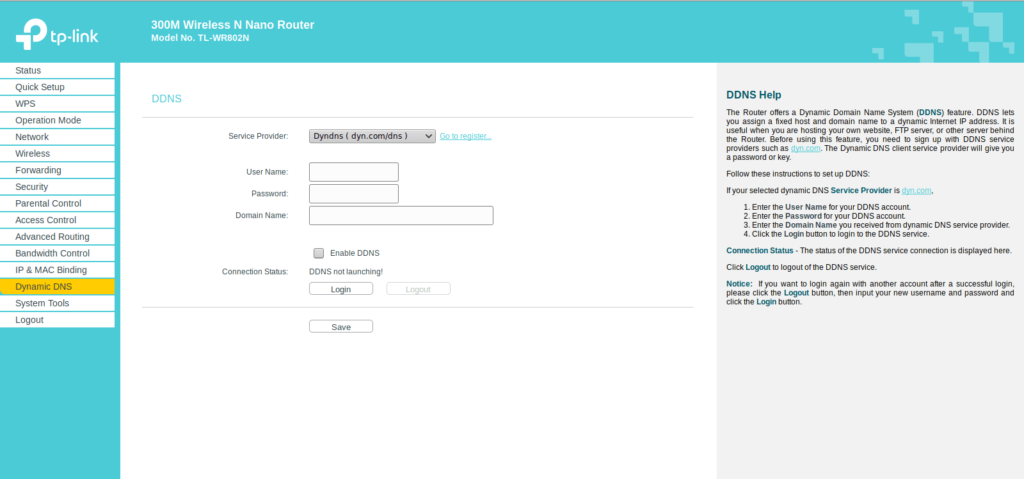Enable the DDNS checkbox
The height and width of the screenshot is (479, 1024).
click(x=319, y=253)
